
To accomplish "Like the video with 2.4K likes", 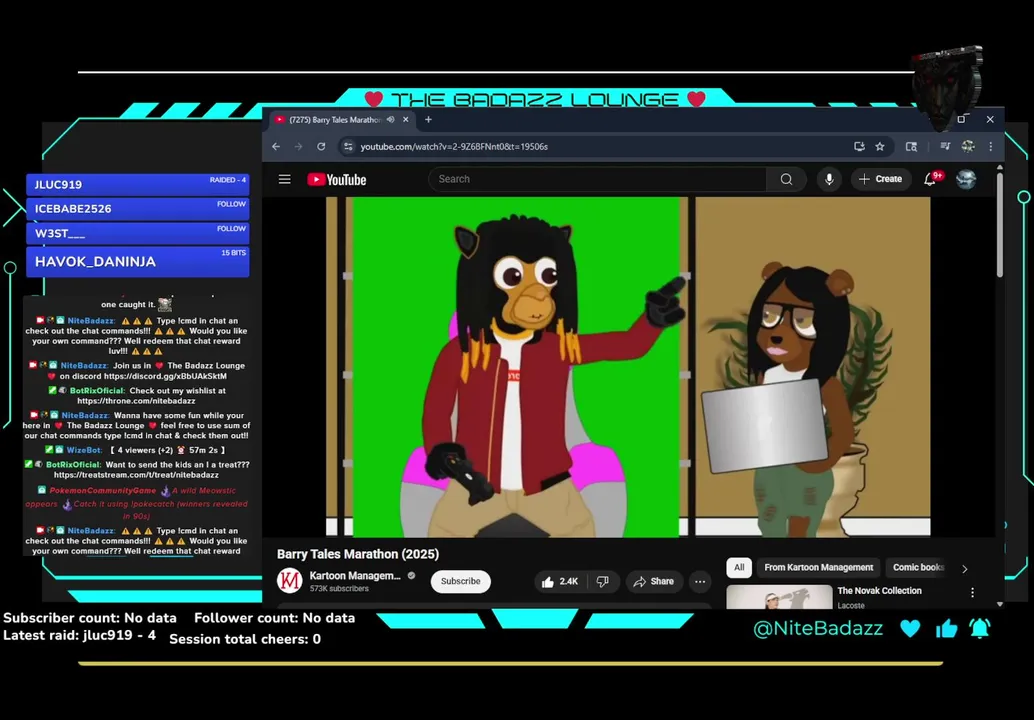I will (560, 582).
